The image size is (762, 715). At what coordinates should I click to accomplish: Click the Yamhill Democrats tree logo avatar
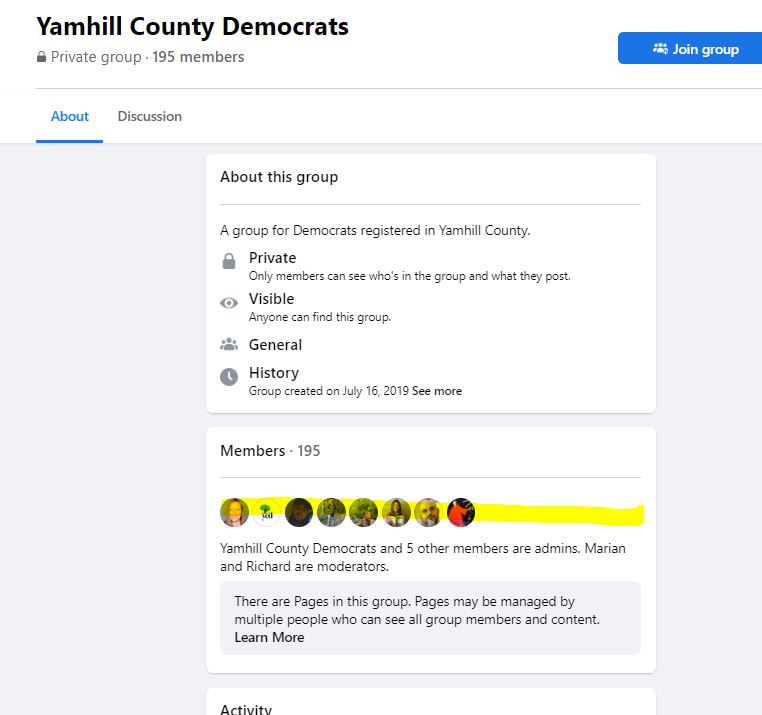click(266, 512)
